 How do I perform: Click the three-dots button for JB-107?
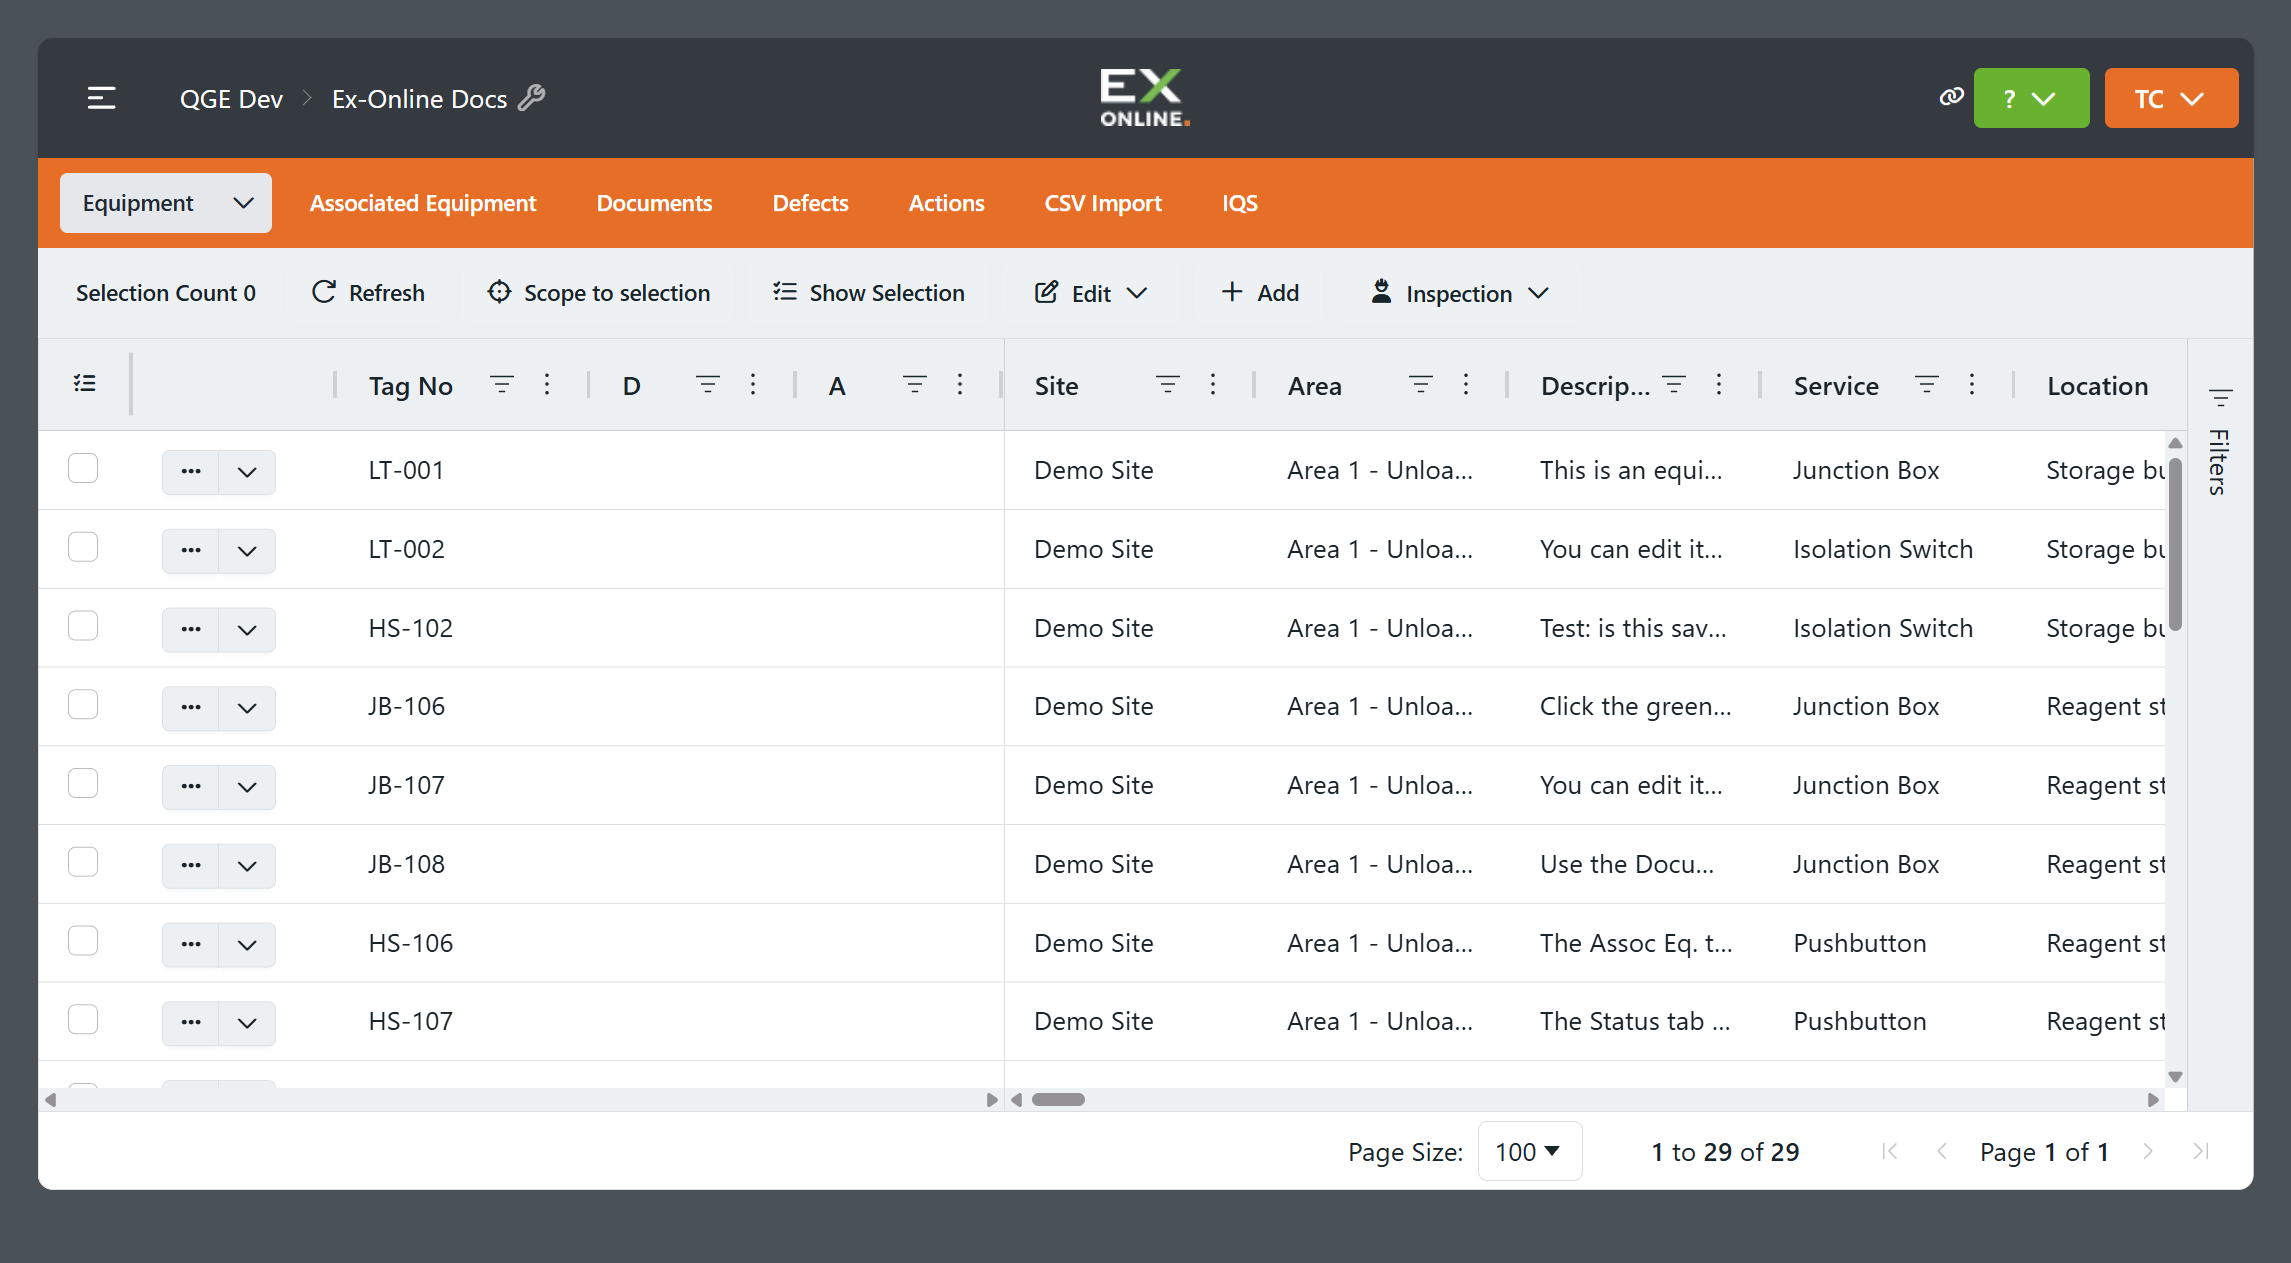click(191, 786)
